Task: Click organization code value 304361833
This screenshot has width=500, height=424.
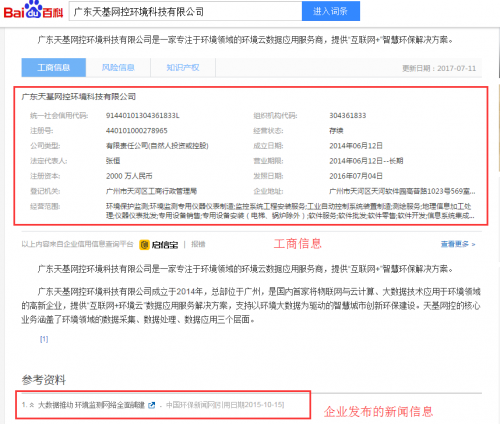Action: pos(348,116)
